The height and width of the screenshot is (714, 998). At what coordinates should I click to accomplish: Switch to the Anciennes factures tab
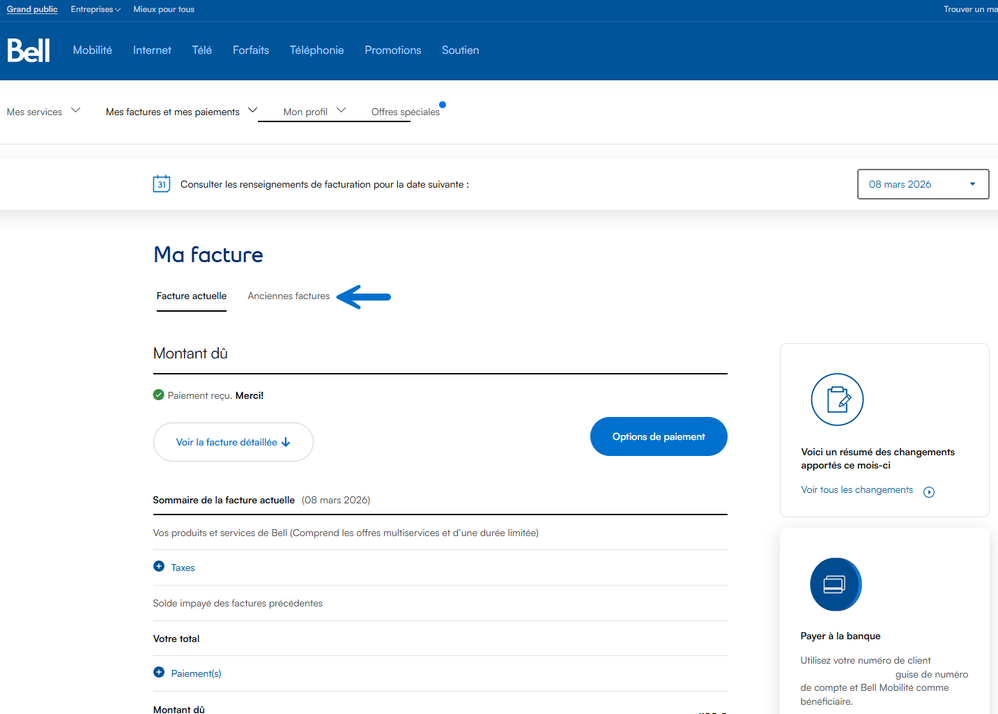pos(288,296)
